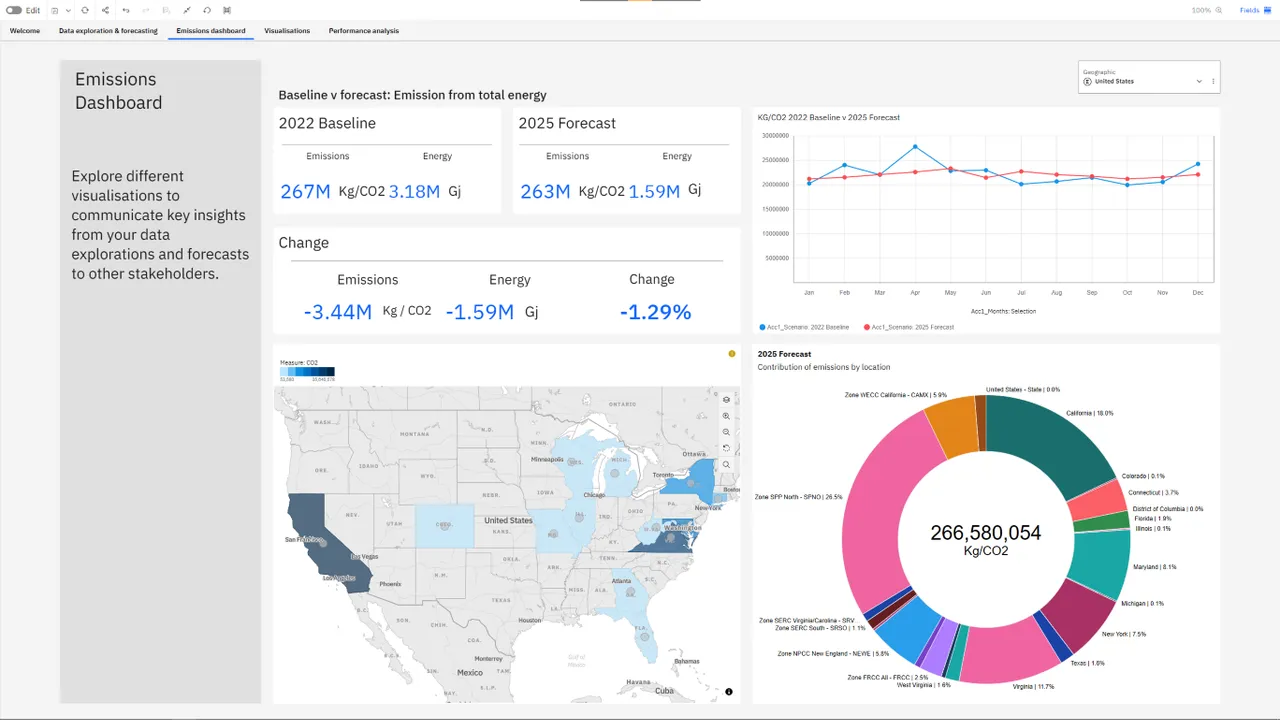Click the map info icon at bottom right
This screenshot has width=1280, height=720.
click(x=729, y=692)
